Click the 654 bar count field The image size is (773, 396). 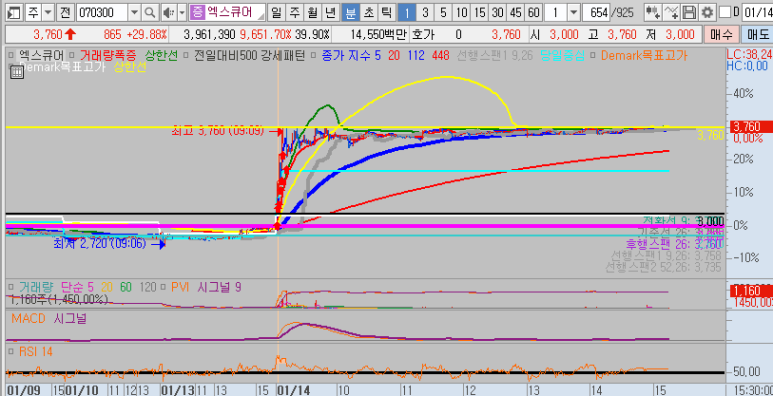(x=596, y=12)
